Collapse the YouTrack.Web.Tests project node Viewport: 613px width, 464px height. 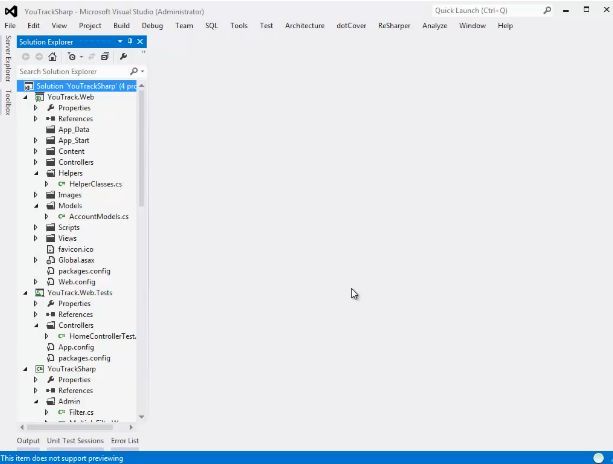click(25, 292)
